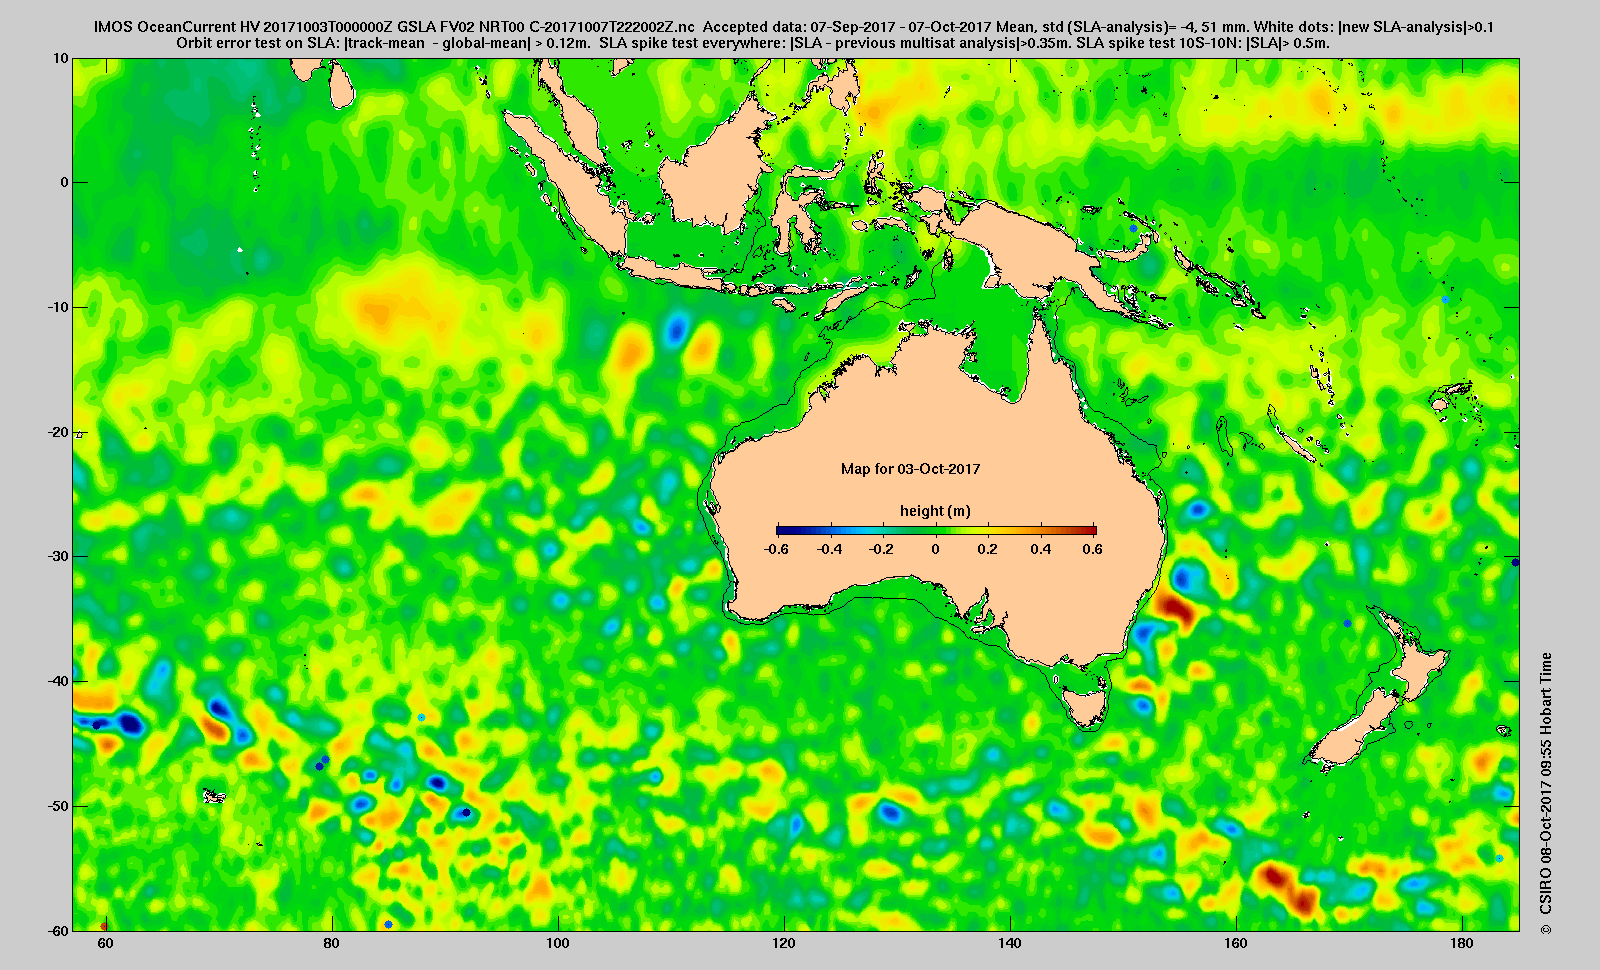Click the latitude axis label -10
1600x970 pixels.
[x=58, y=307]
